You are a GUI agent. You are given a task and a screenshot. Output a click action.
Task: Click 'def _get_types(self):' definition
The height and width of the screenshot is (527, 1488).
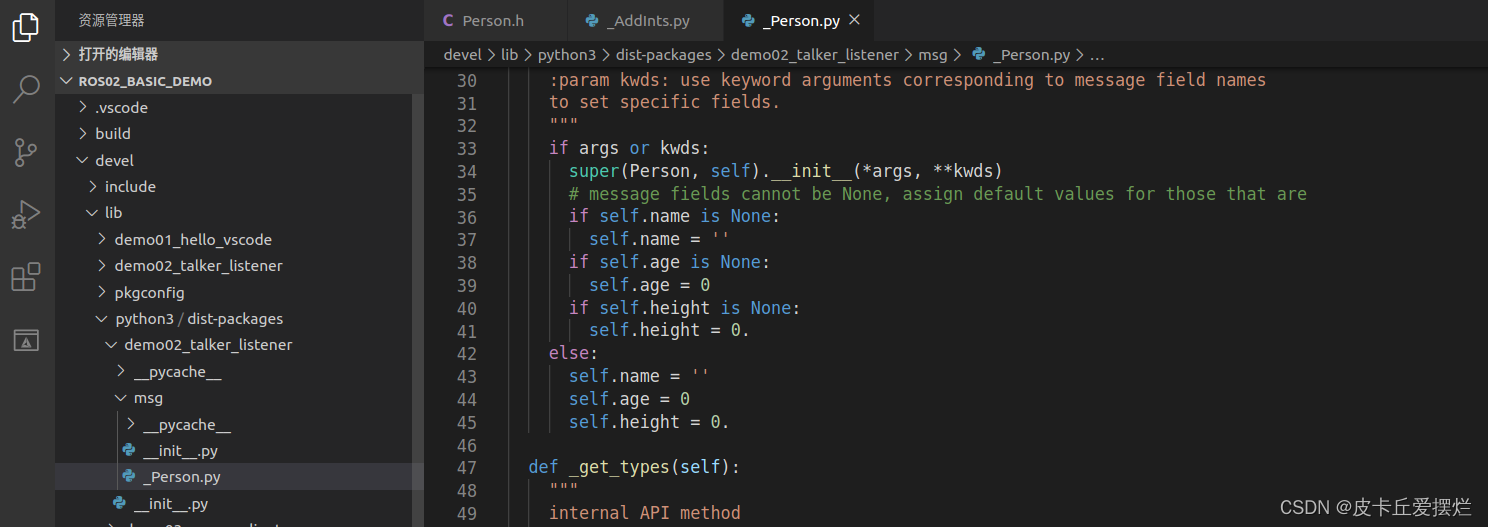634,467
